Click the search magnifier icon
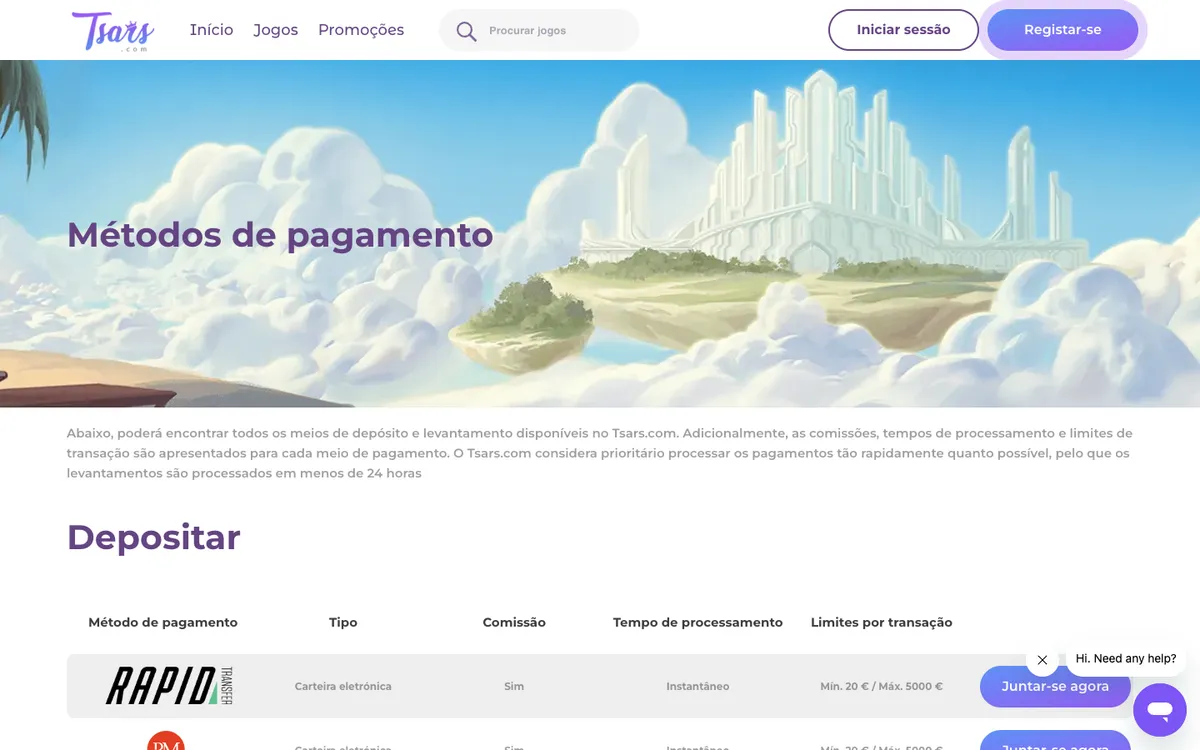Screen dimensions: 1200x750 click(x=466, y=31)
